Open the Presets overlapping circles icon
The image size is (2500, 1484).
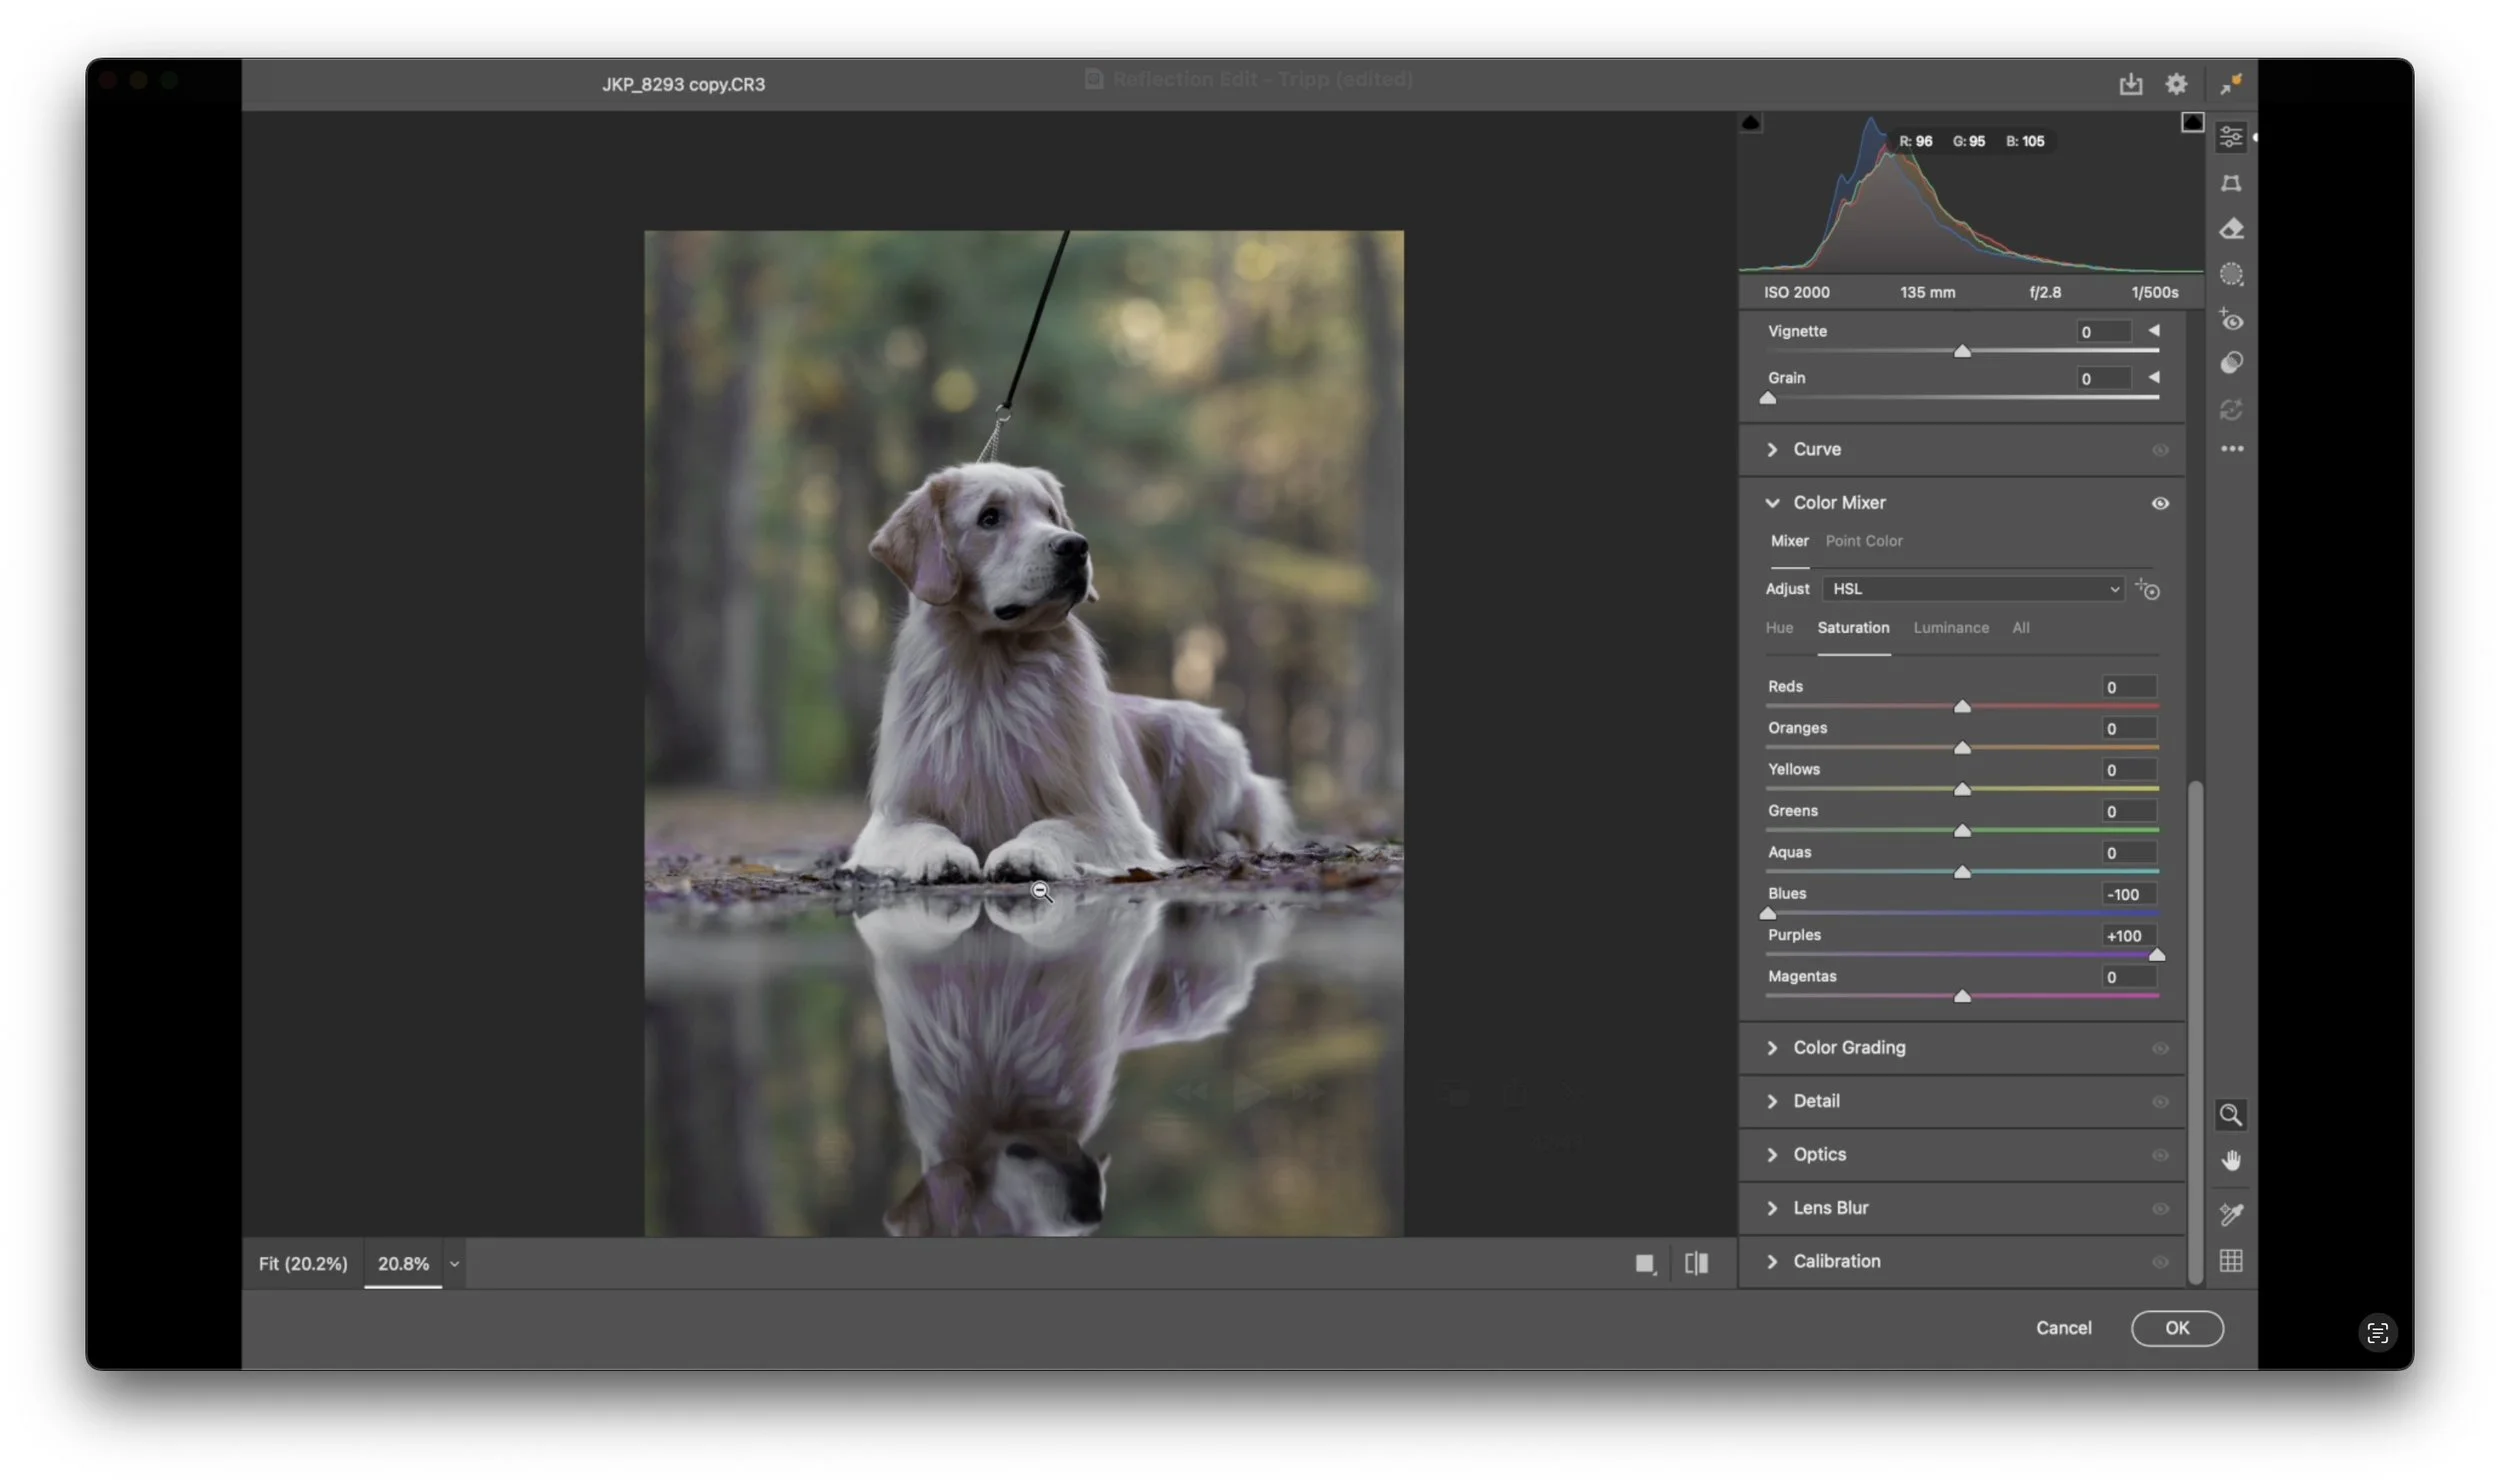click(2230, 363)
